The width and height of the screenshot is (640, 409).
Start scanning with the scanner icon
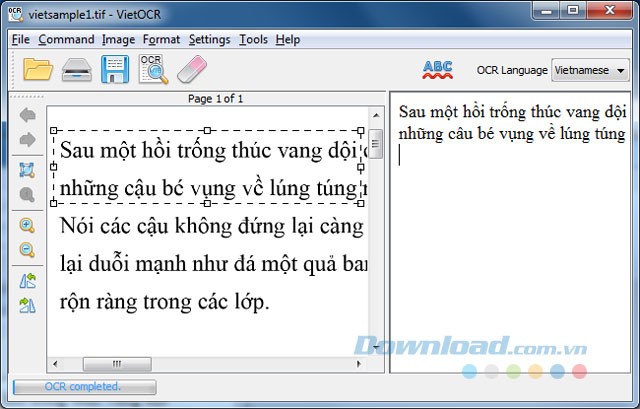[77, 70]
